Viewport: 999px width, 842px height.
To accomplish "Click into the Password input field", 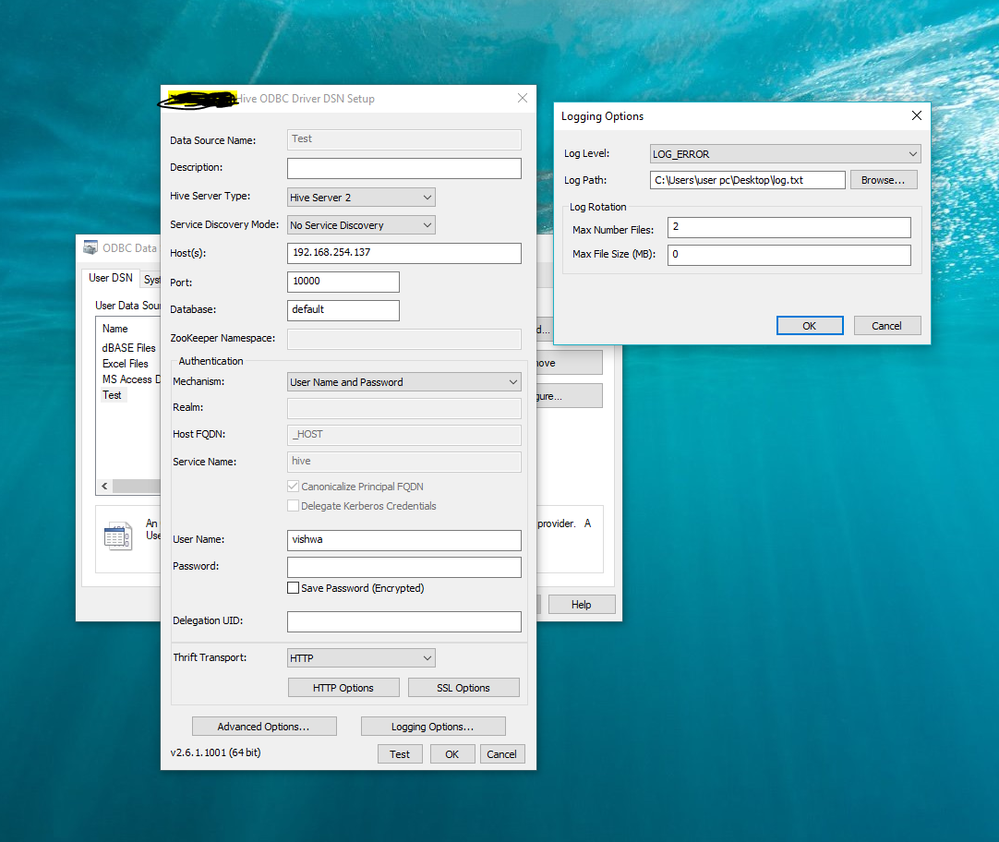I will 404,567.
